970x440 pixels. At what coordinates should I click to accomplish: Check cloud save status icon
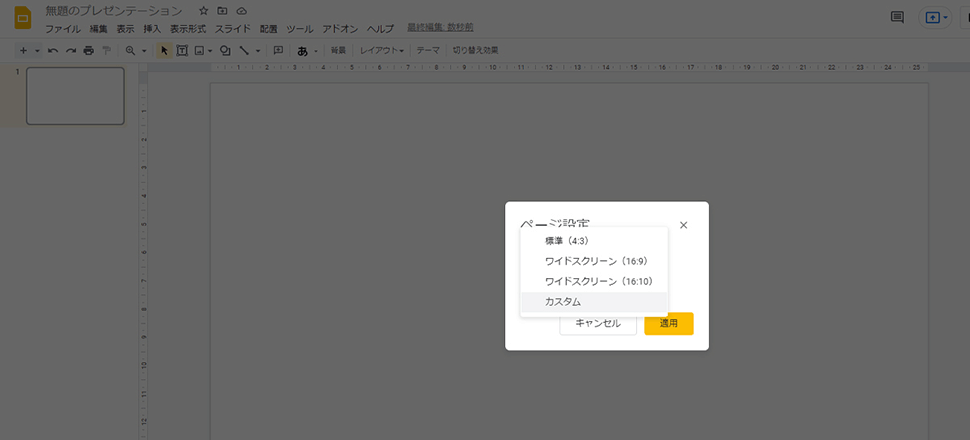click(x=242, y=11)
